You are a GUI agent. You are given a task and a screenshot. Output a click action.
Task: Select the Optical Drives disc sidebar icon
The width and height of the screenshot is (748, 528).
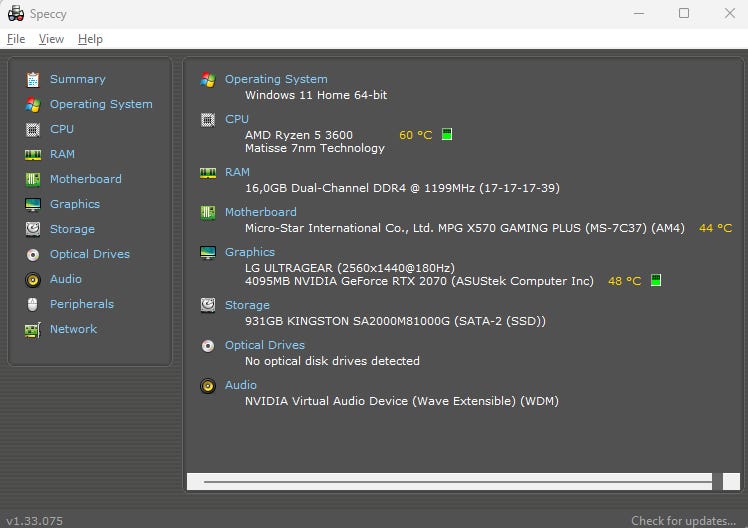point(33,254)
